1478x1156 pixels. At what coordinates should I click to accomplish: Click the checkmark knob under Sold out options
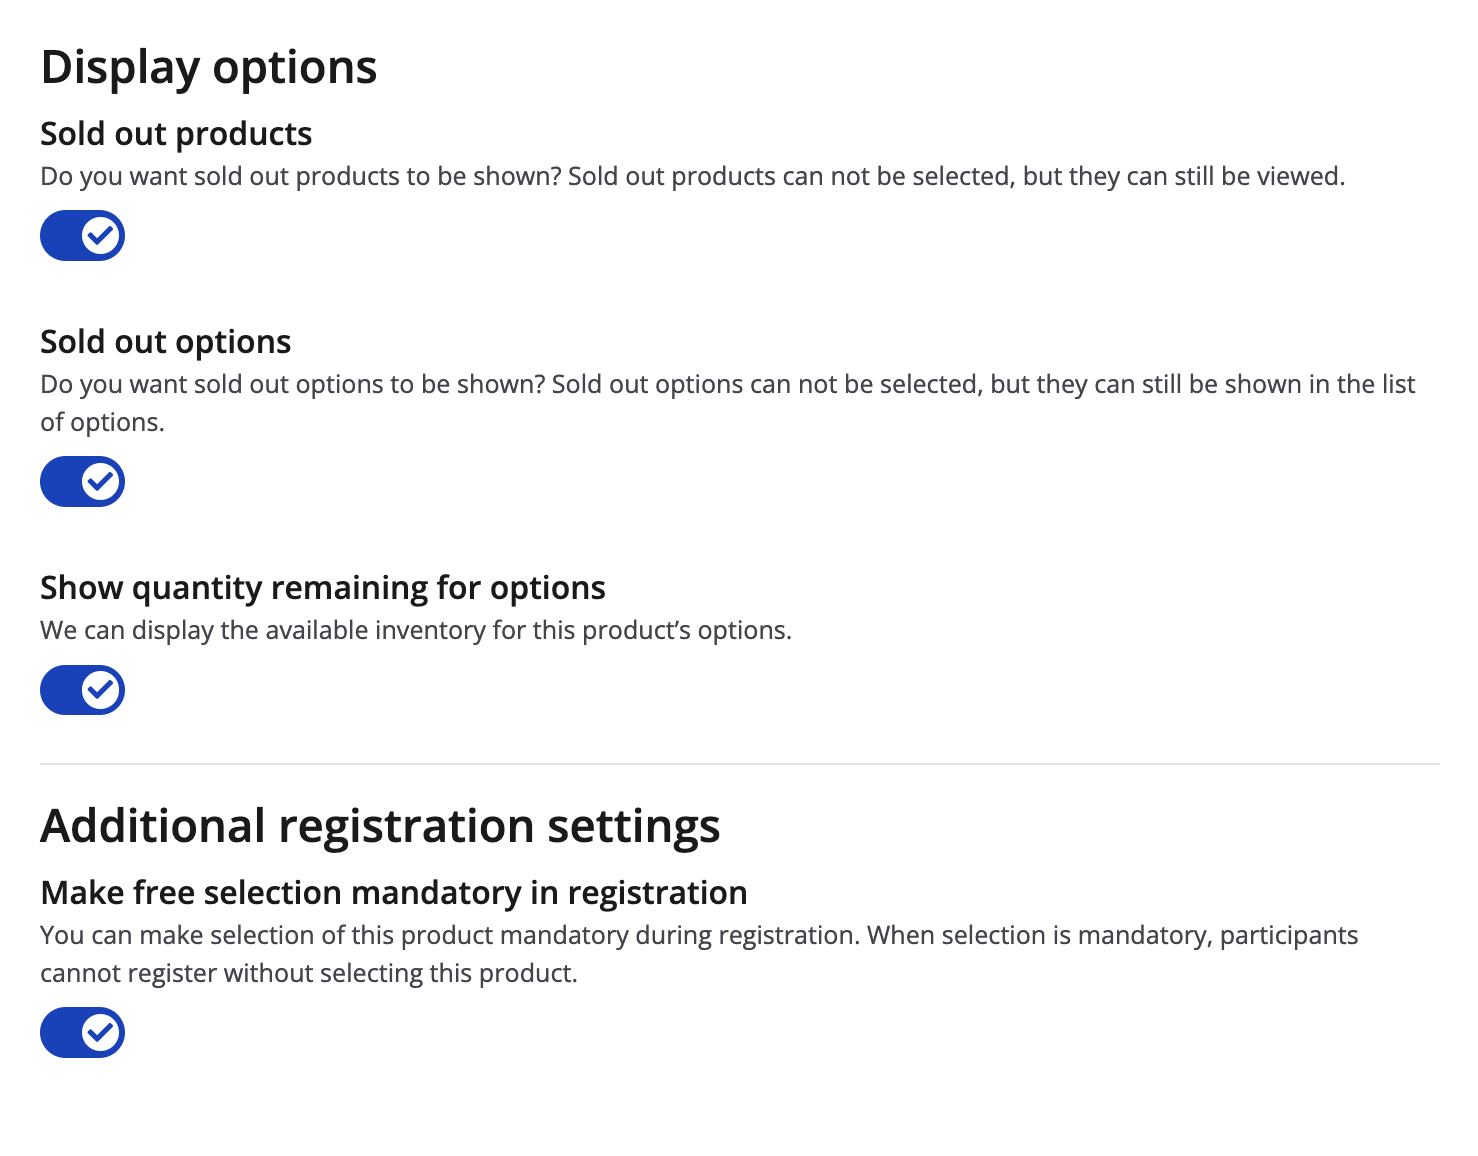pyautogui.click(x=101, y=482)
